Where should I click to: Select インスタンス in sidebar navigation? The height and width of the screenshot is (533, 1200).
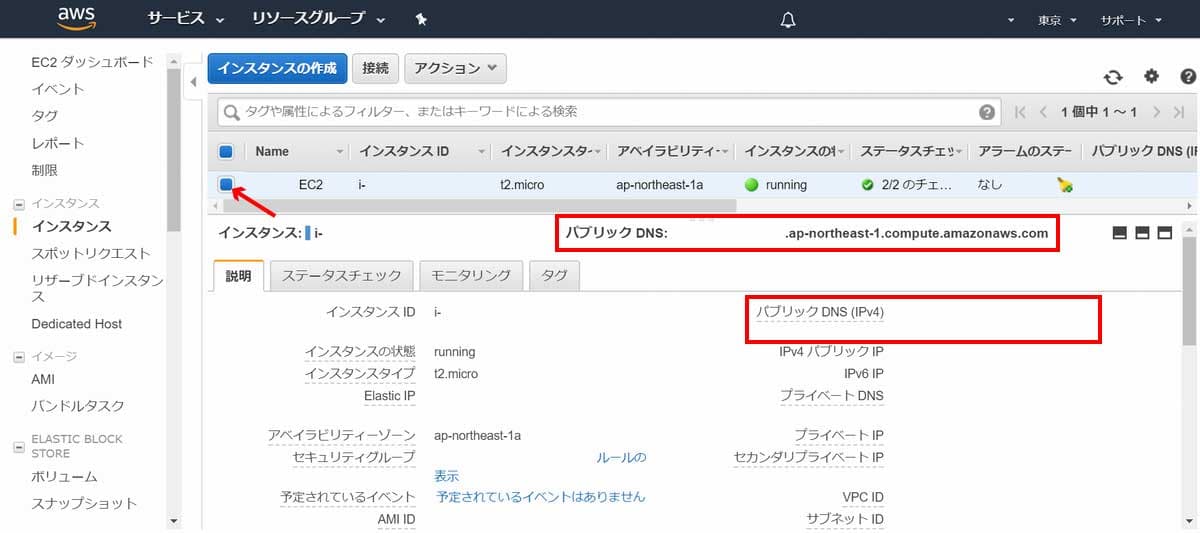pos(72,226)
